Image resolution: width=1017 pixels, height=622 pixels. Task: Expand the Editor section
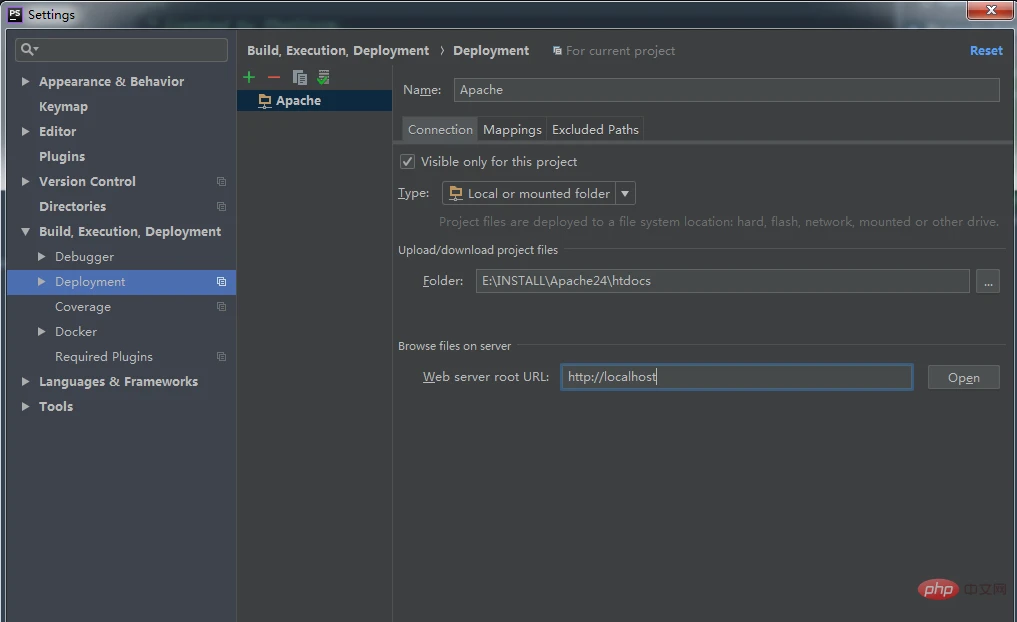point(25,131)
